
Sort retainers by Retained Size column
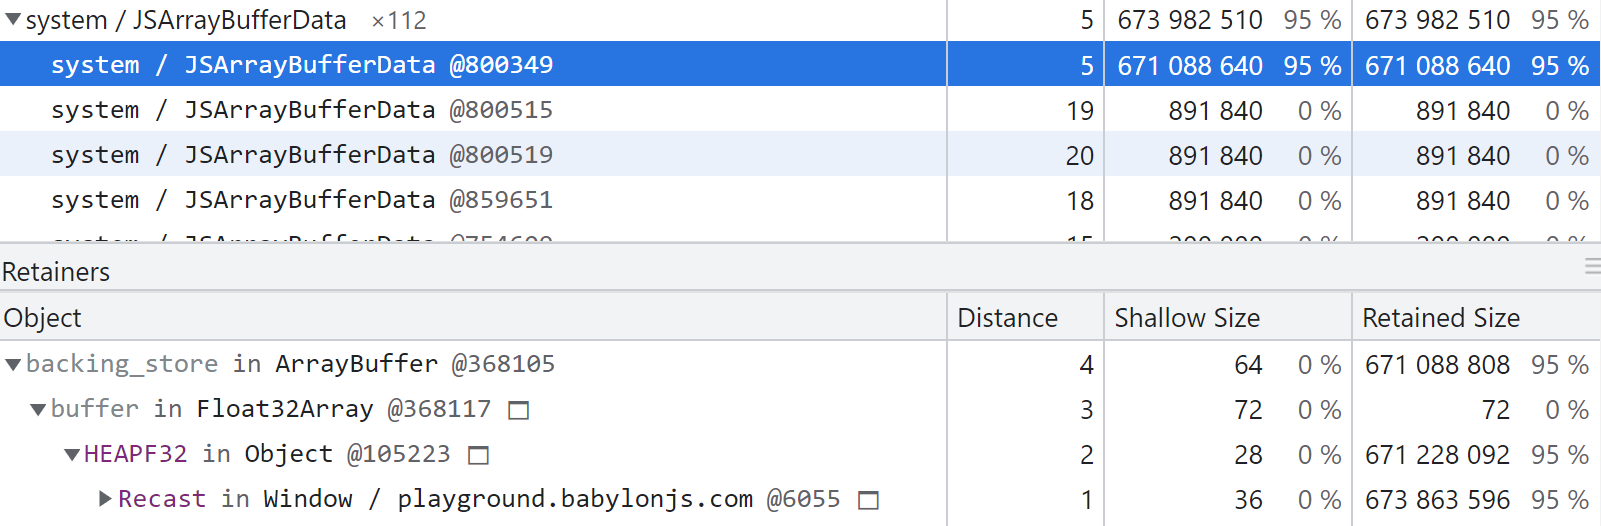1440,318
